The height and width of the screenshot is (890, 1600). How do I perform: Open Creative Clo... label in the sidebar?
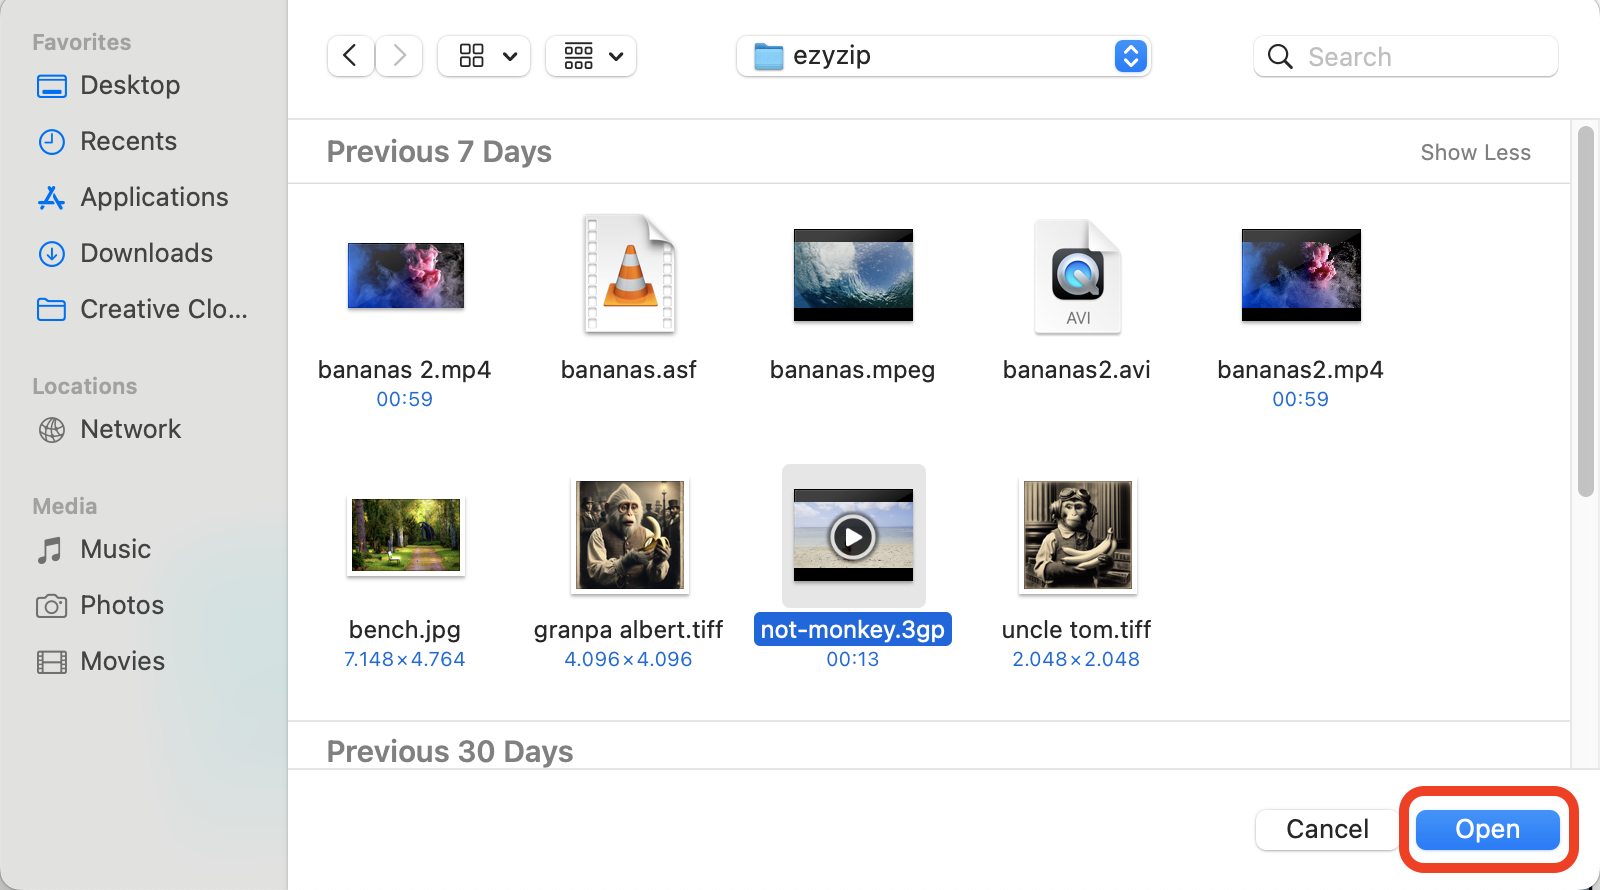point(164,310)
